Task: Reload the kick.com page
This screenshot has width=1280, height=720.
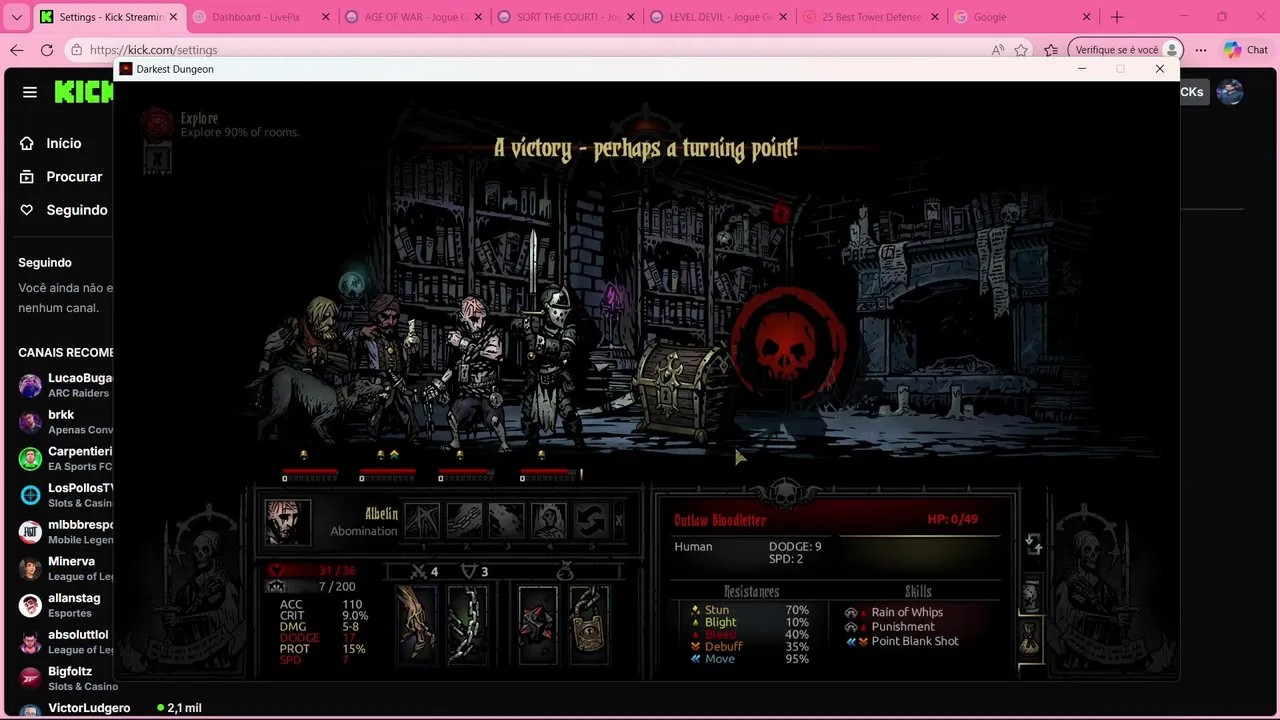Action: (x=47, y=50)
